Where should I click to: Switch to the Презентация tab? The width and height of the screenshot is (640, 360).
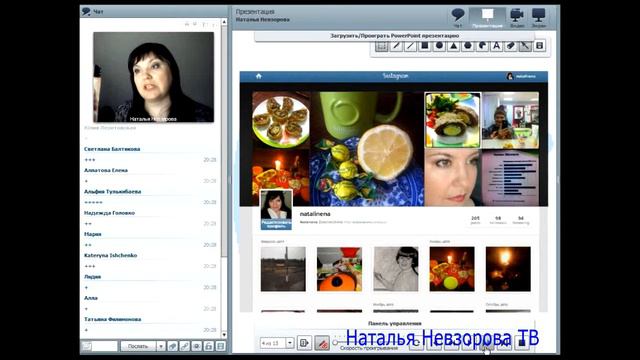pyautogui.click(x=487, y=18)
